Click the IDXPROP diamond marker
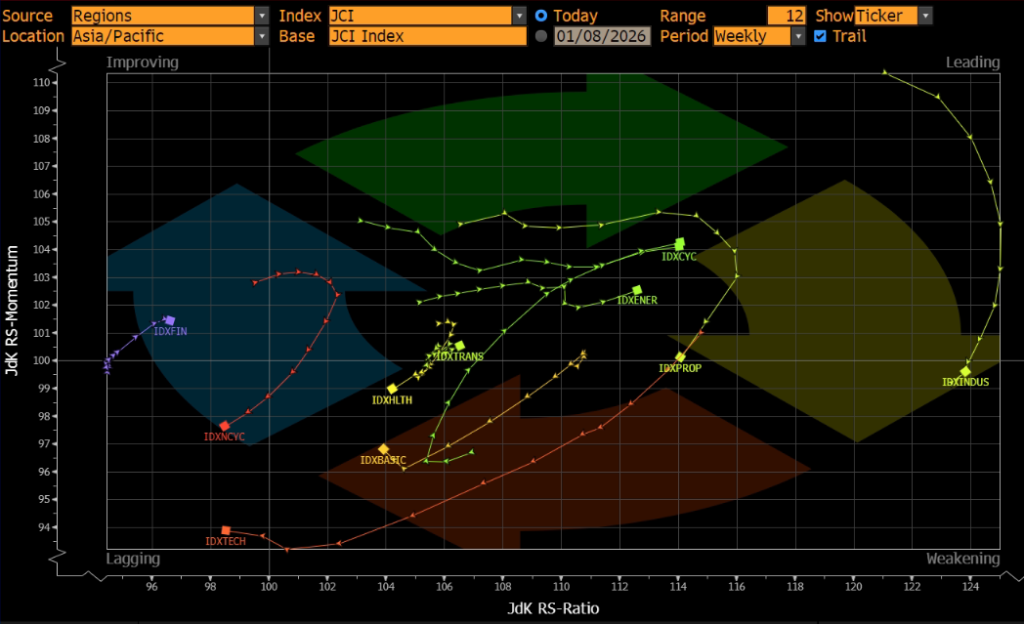The image size is (1024, 624). pos(680,357)
